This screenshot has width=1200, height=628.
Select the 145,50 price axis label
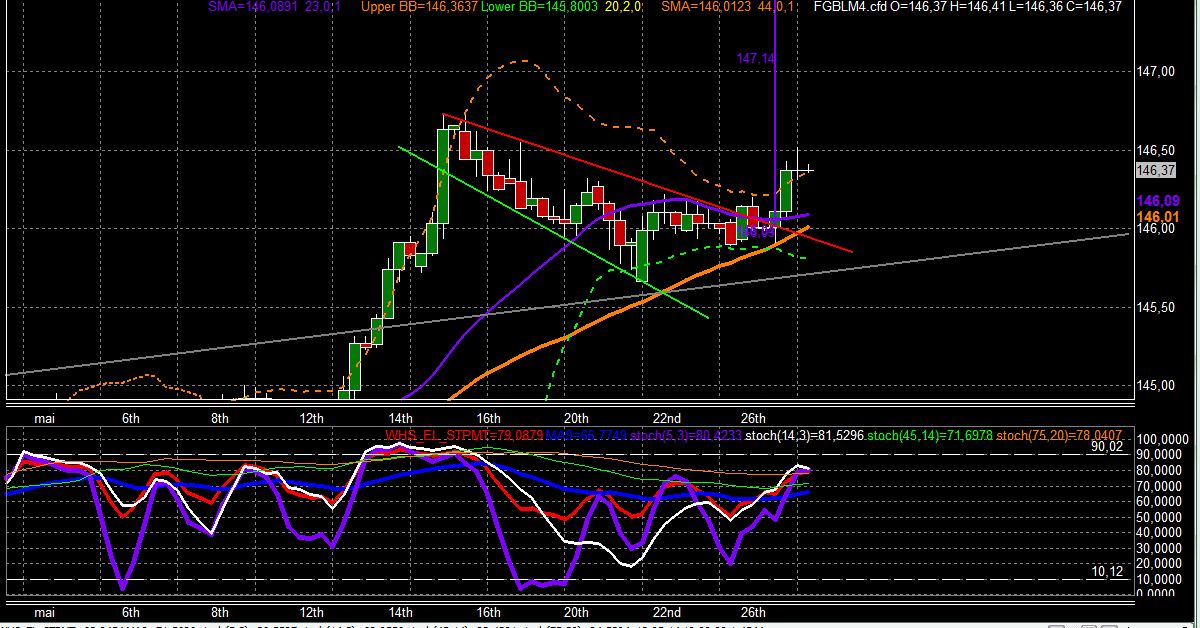pyautogui.click(x=1154, y=307)
